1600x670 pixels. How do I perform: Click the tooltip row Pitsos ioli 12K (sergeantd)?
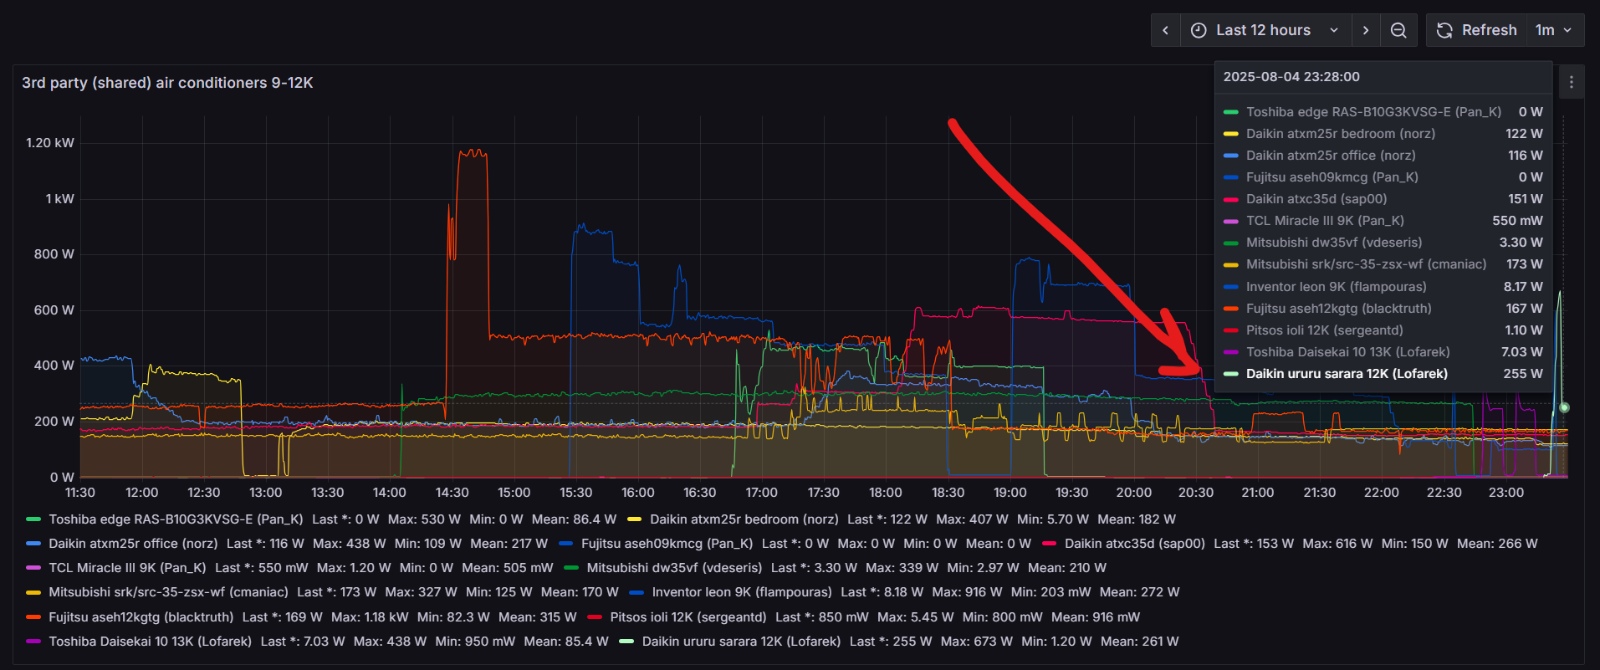[1383, 330]
